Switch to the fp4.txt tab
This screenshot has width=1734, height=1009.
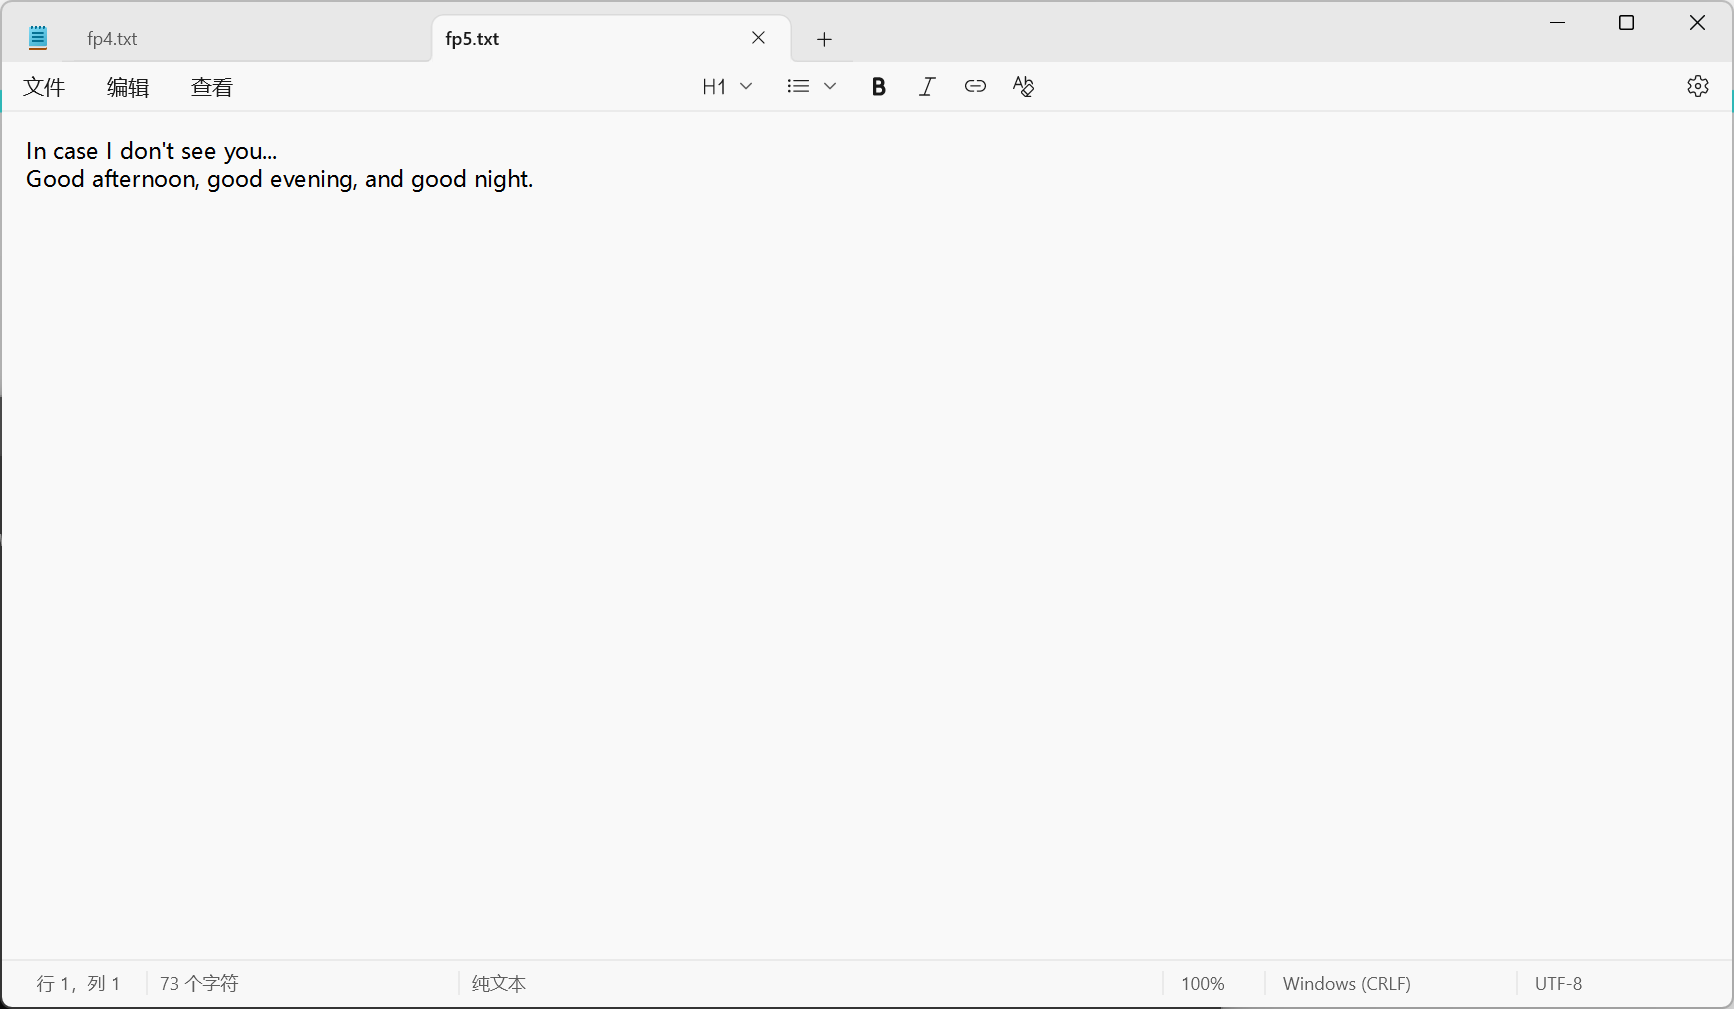tap(245, 39)
